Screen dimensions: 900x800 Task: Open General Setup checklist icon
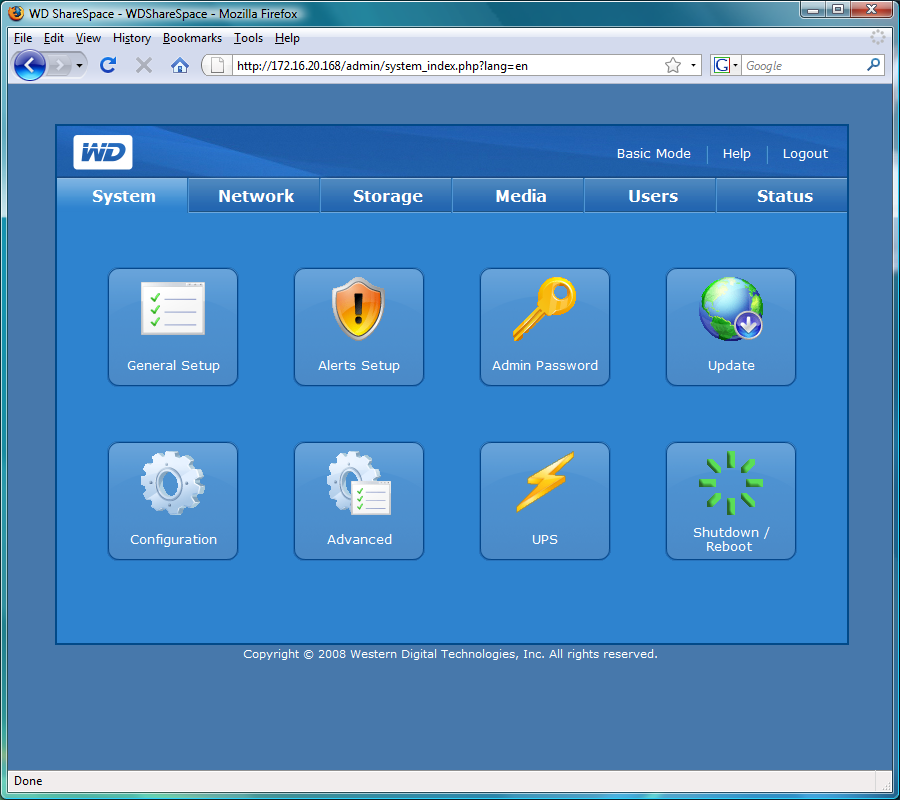tap(173, 309)
